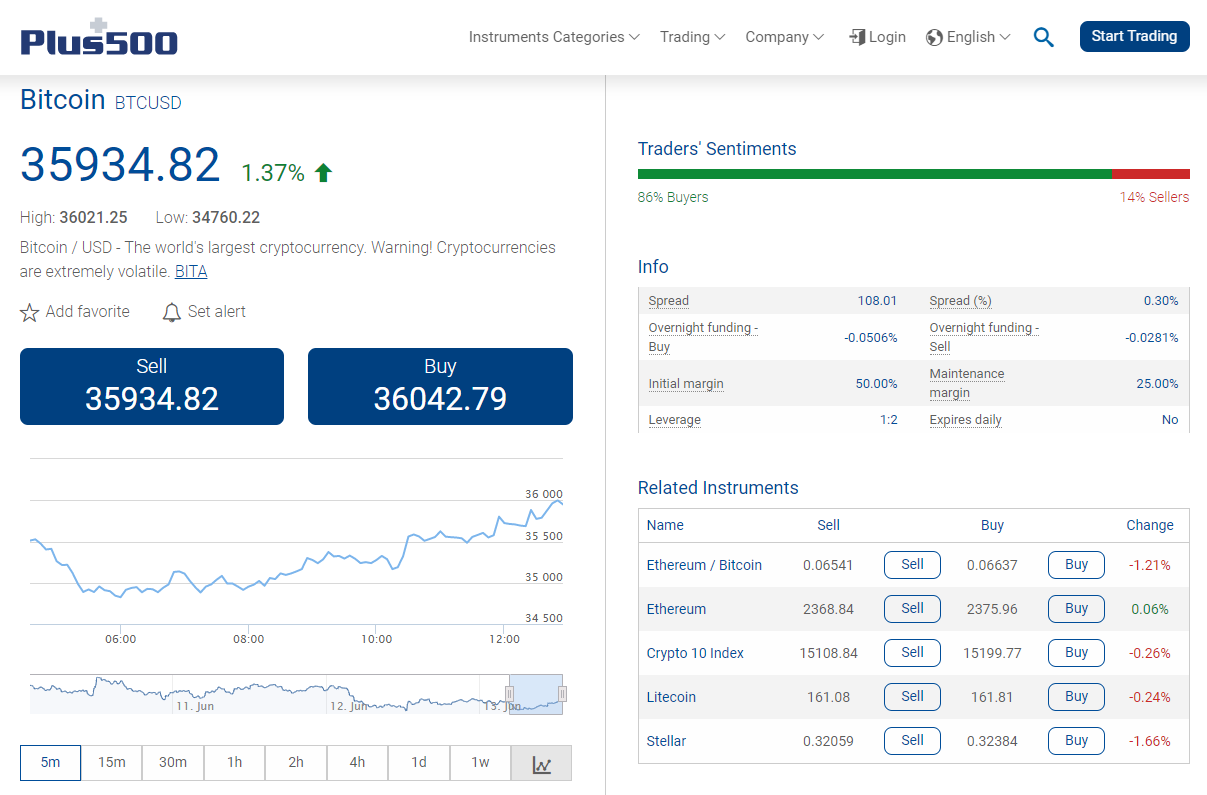Screen dimensions: 1207x795
Task: Click the Login link
Action: click(x=887, y=37)
